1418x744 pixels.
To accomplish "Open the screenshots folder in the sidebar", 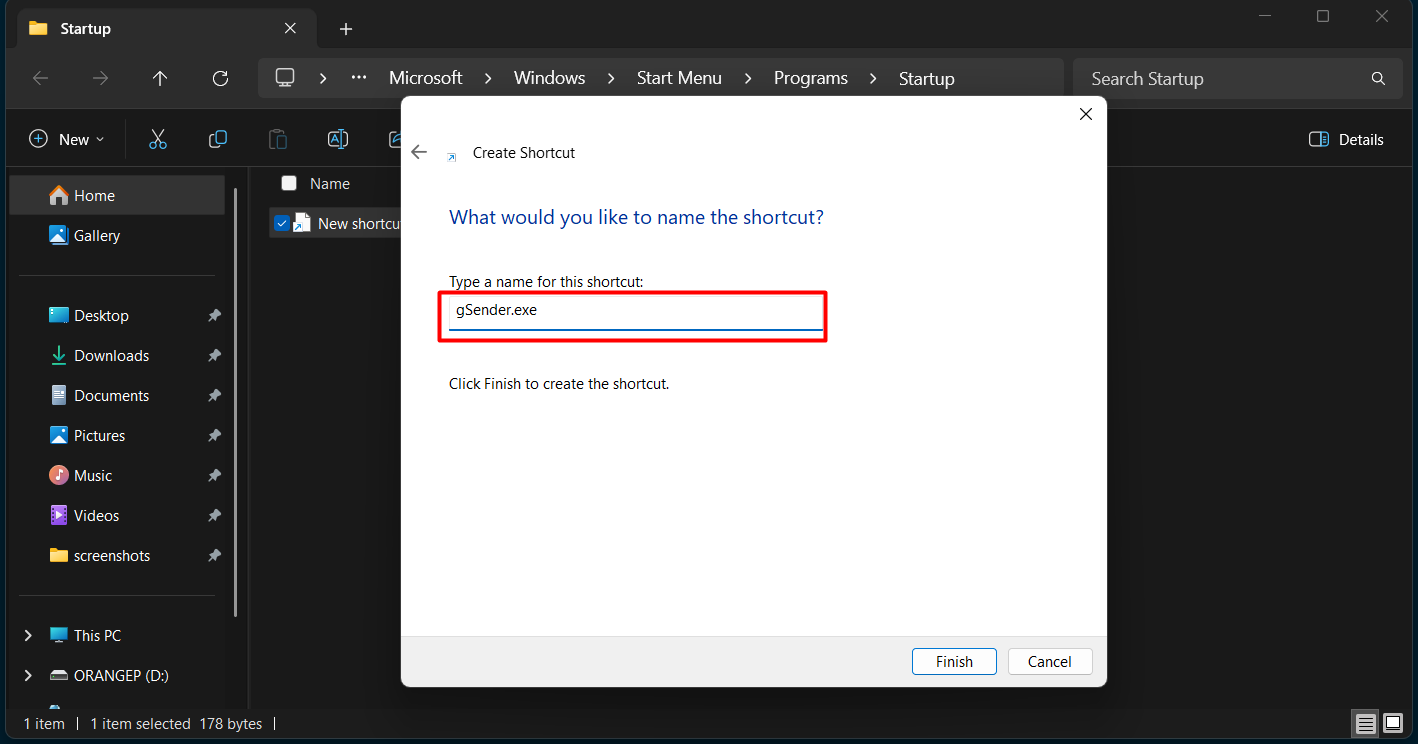I will [111, 555].
